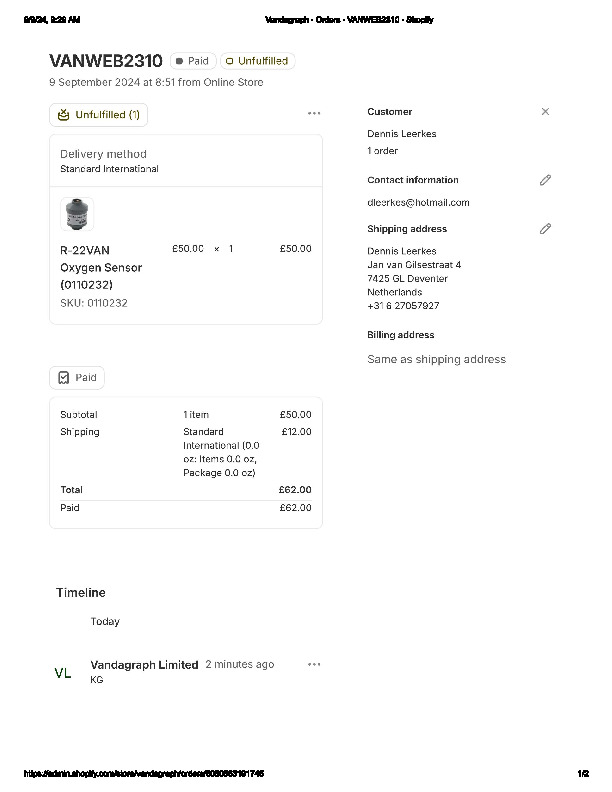This screenshot has height=792, width=612.
Task: Click the Unfulfilled status badge in header
Action: (257, 61)
